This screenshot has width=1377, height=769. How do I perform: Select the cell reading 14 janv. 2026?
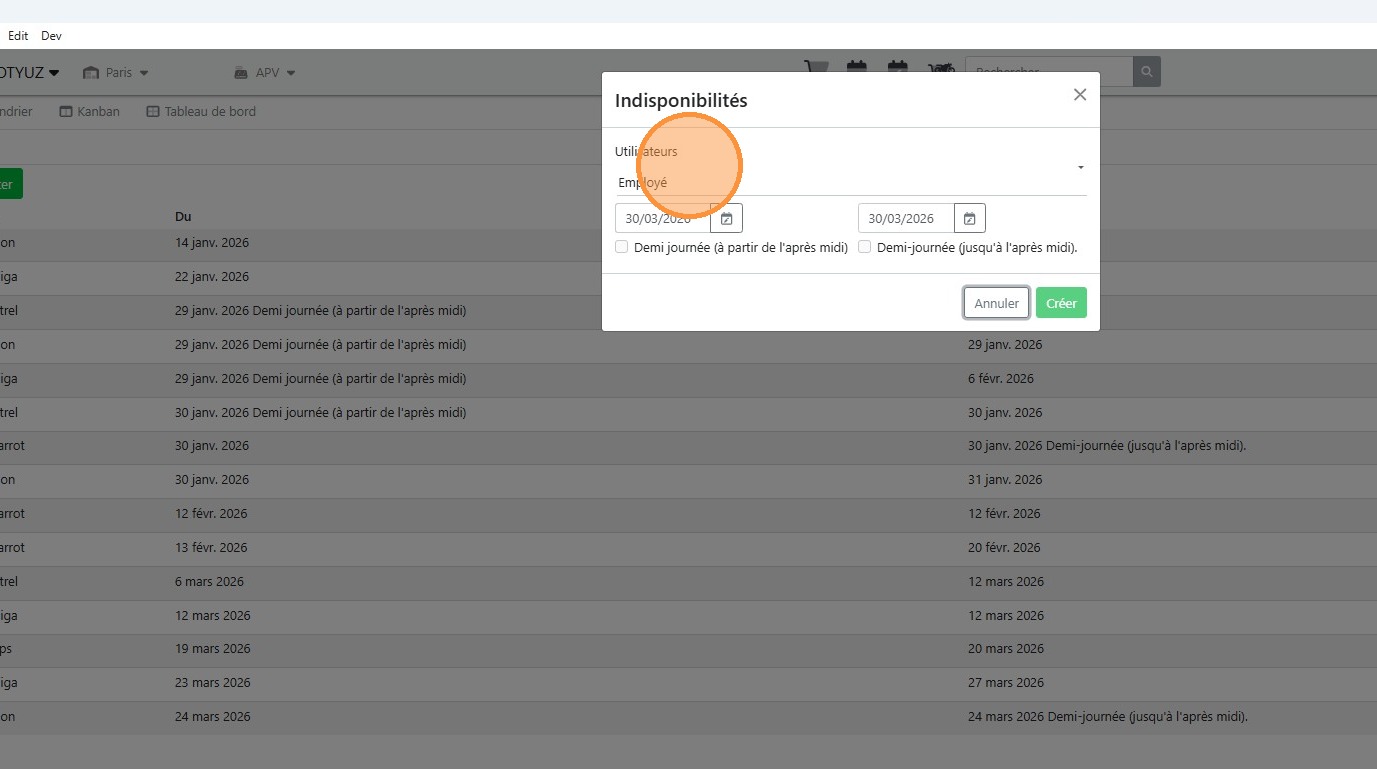pyautogui.click(x=212, y=243)
